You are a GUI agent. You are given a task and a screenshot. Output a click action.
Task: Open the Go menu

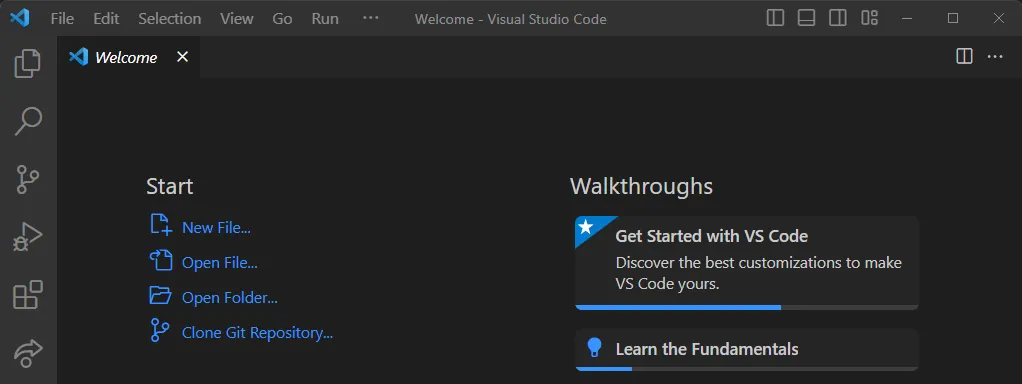(x=282, y=19)
